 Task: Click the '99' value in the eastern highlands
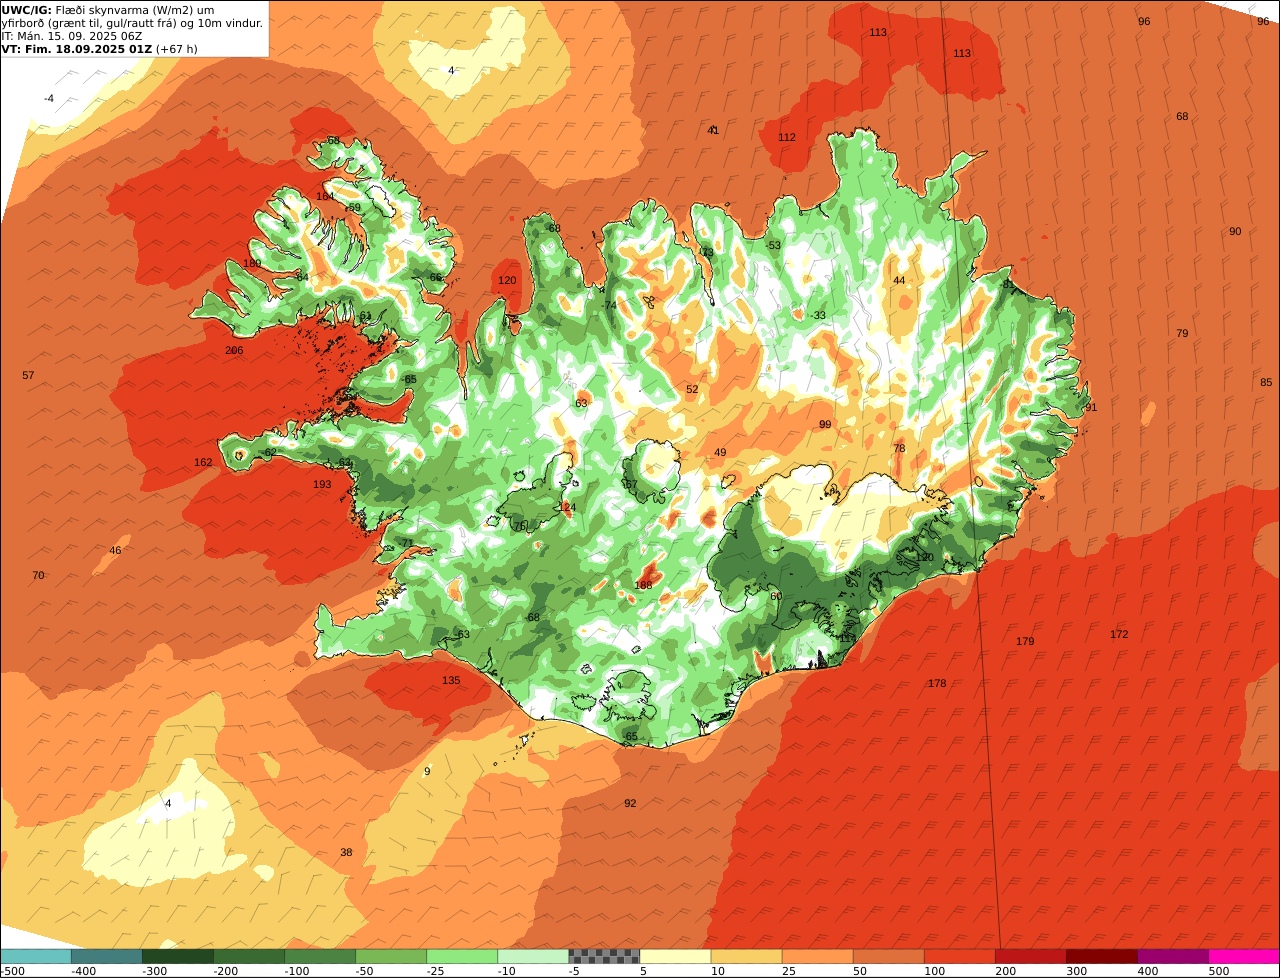pyautogui.click(x=825, y=425)
